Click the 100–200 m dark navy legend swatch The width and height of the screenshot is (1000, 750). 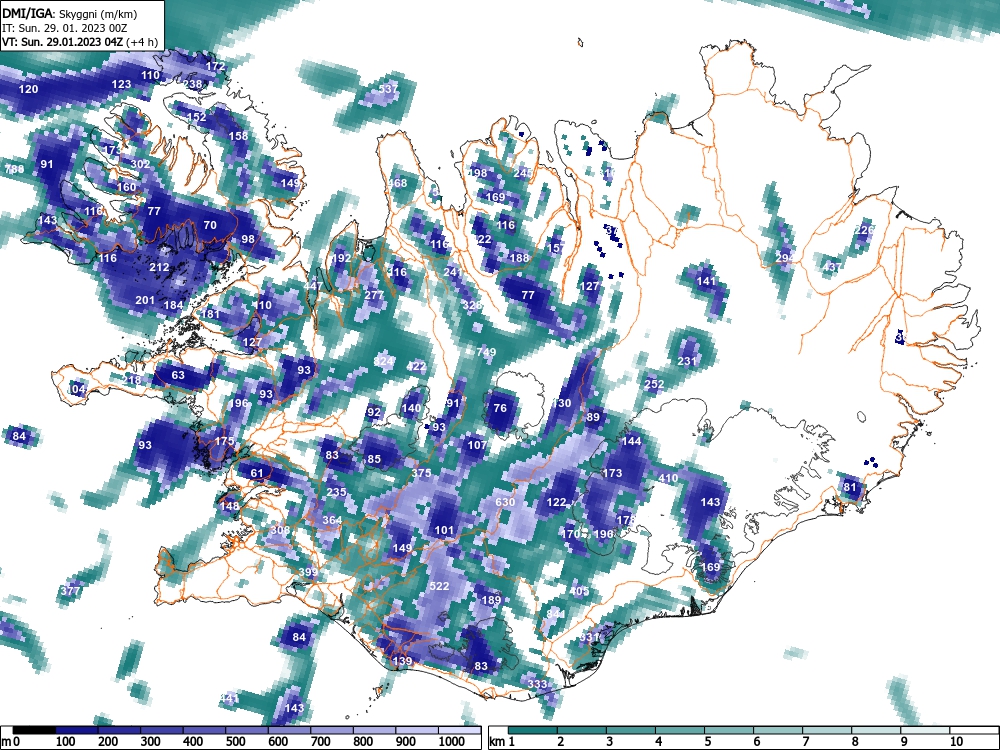tap(77, 730)
